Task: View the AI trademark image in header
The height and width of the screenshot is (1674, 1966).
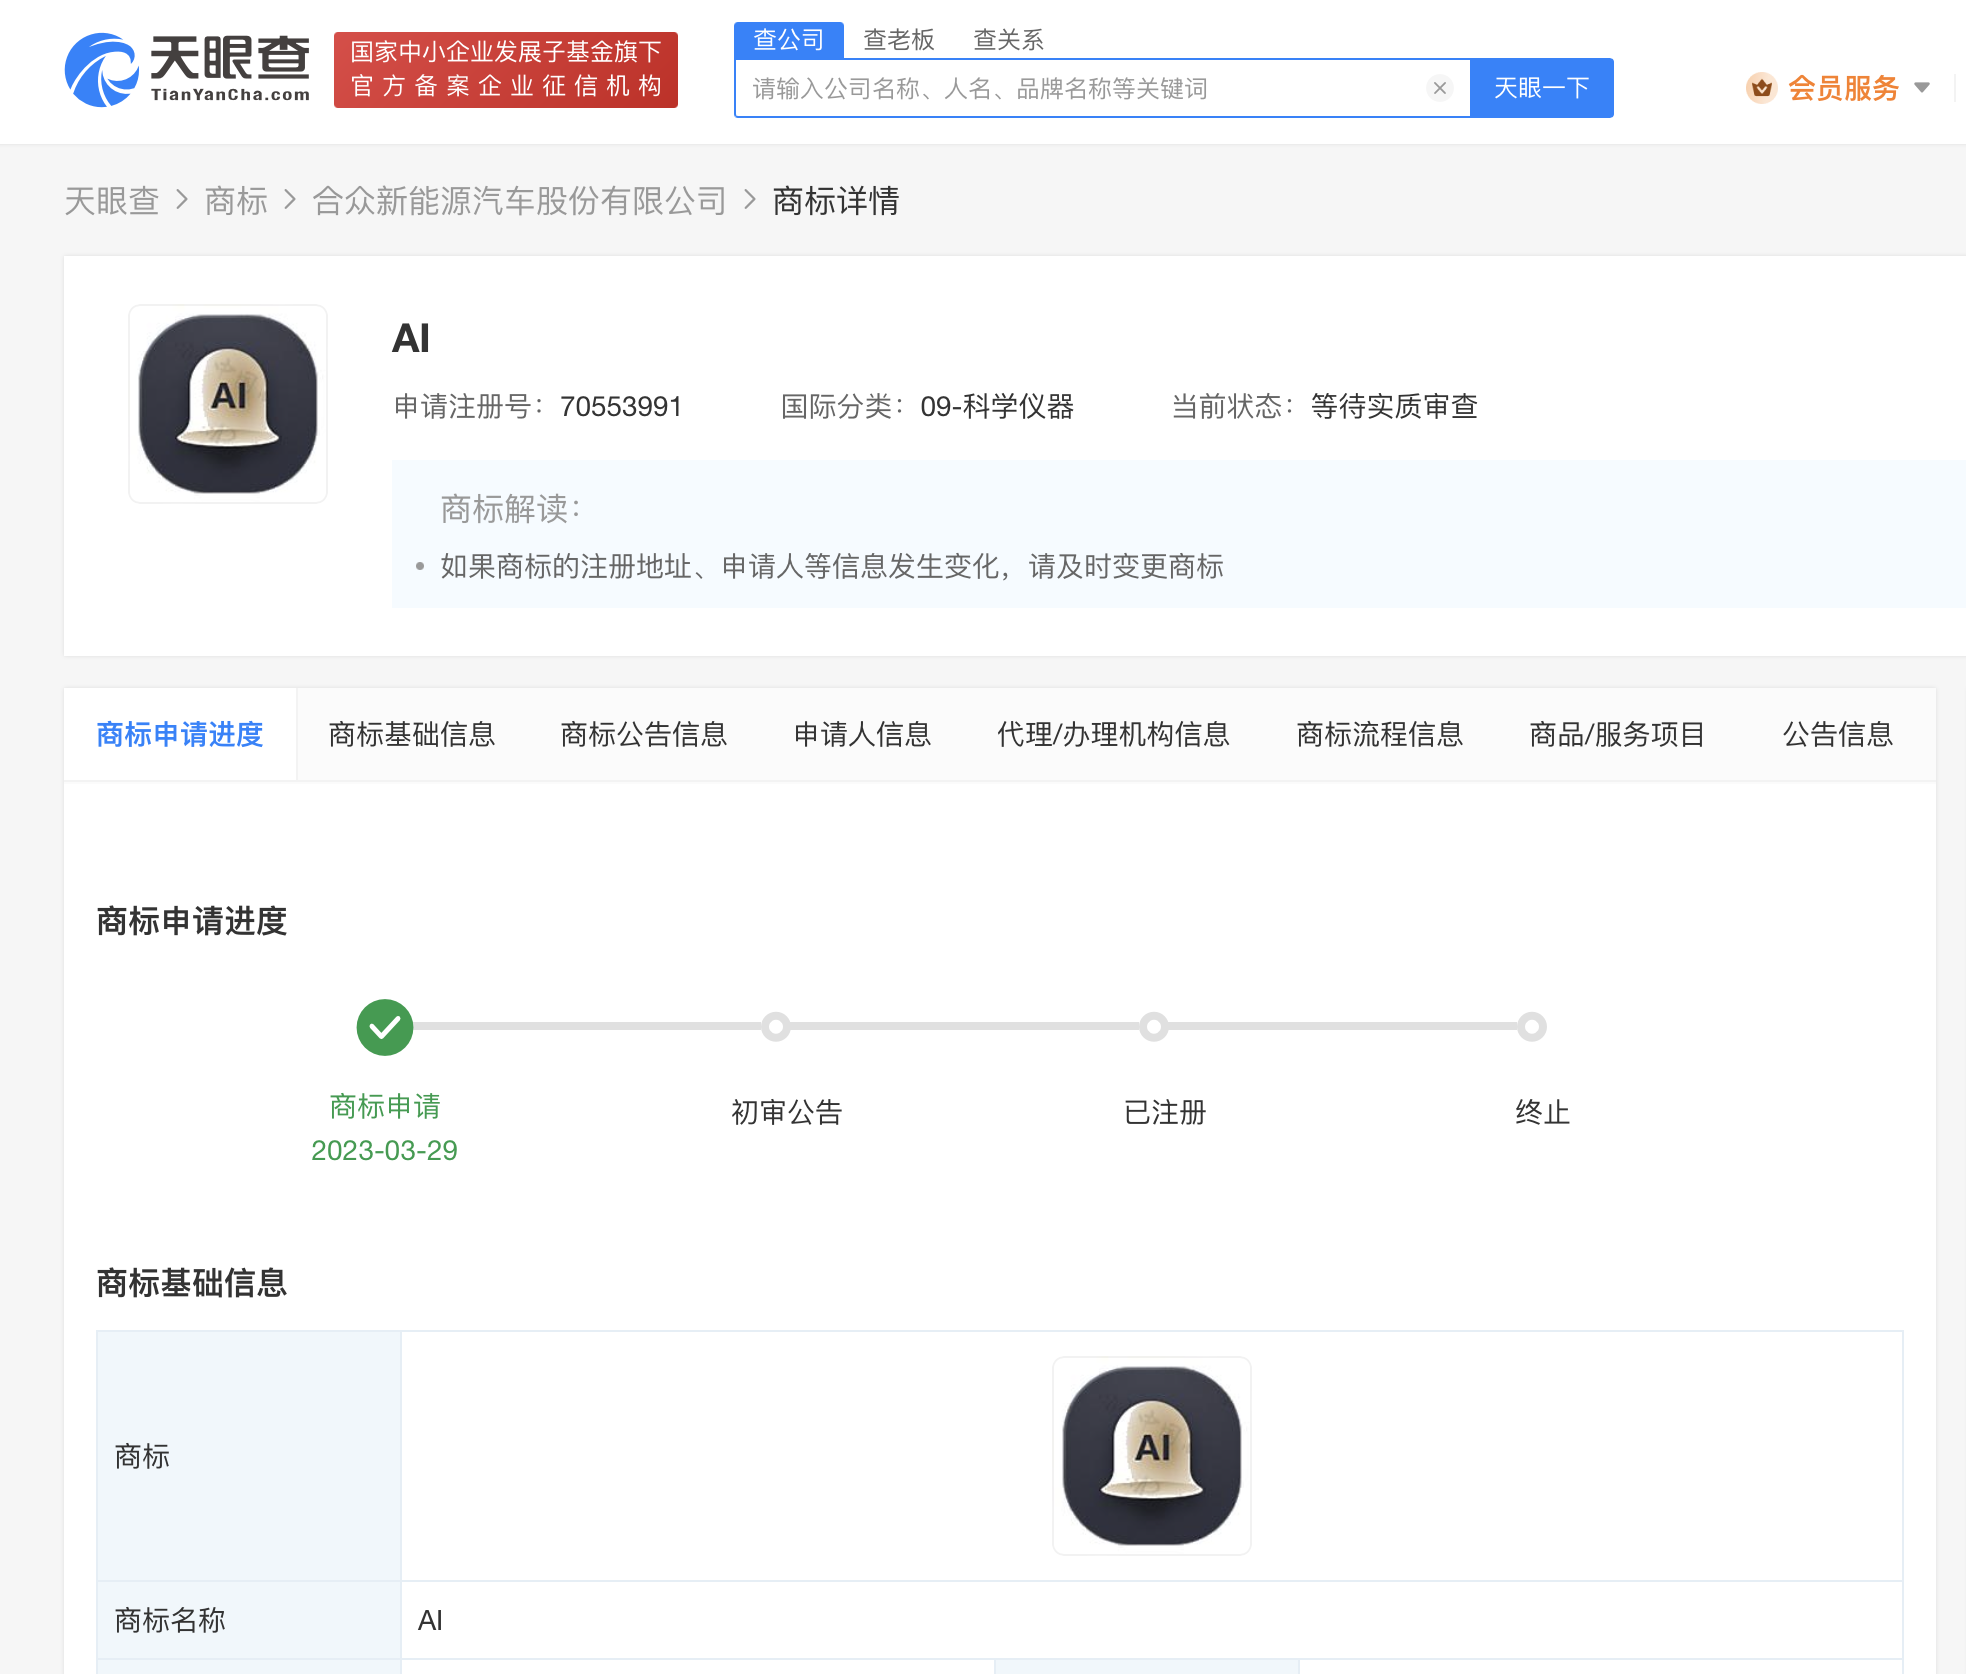Action: pos(228,404)
